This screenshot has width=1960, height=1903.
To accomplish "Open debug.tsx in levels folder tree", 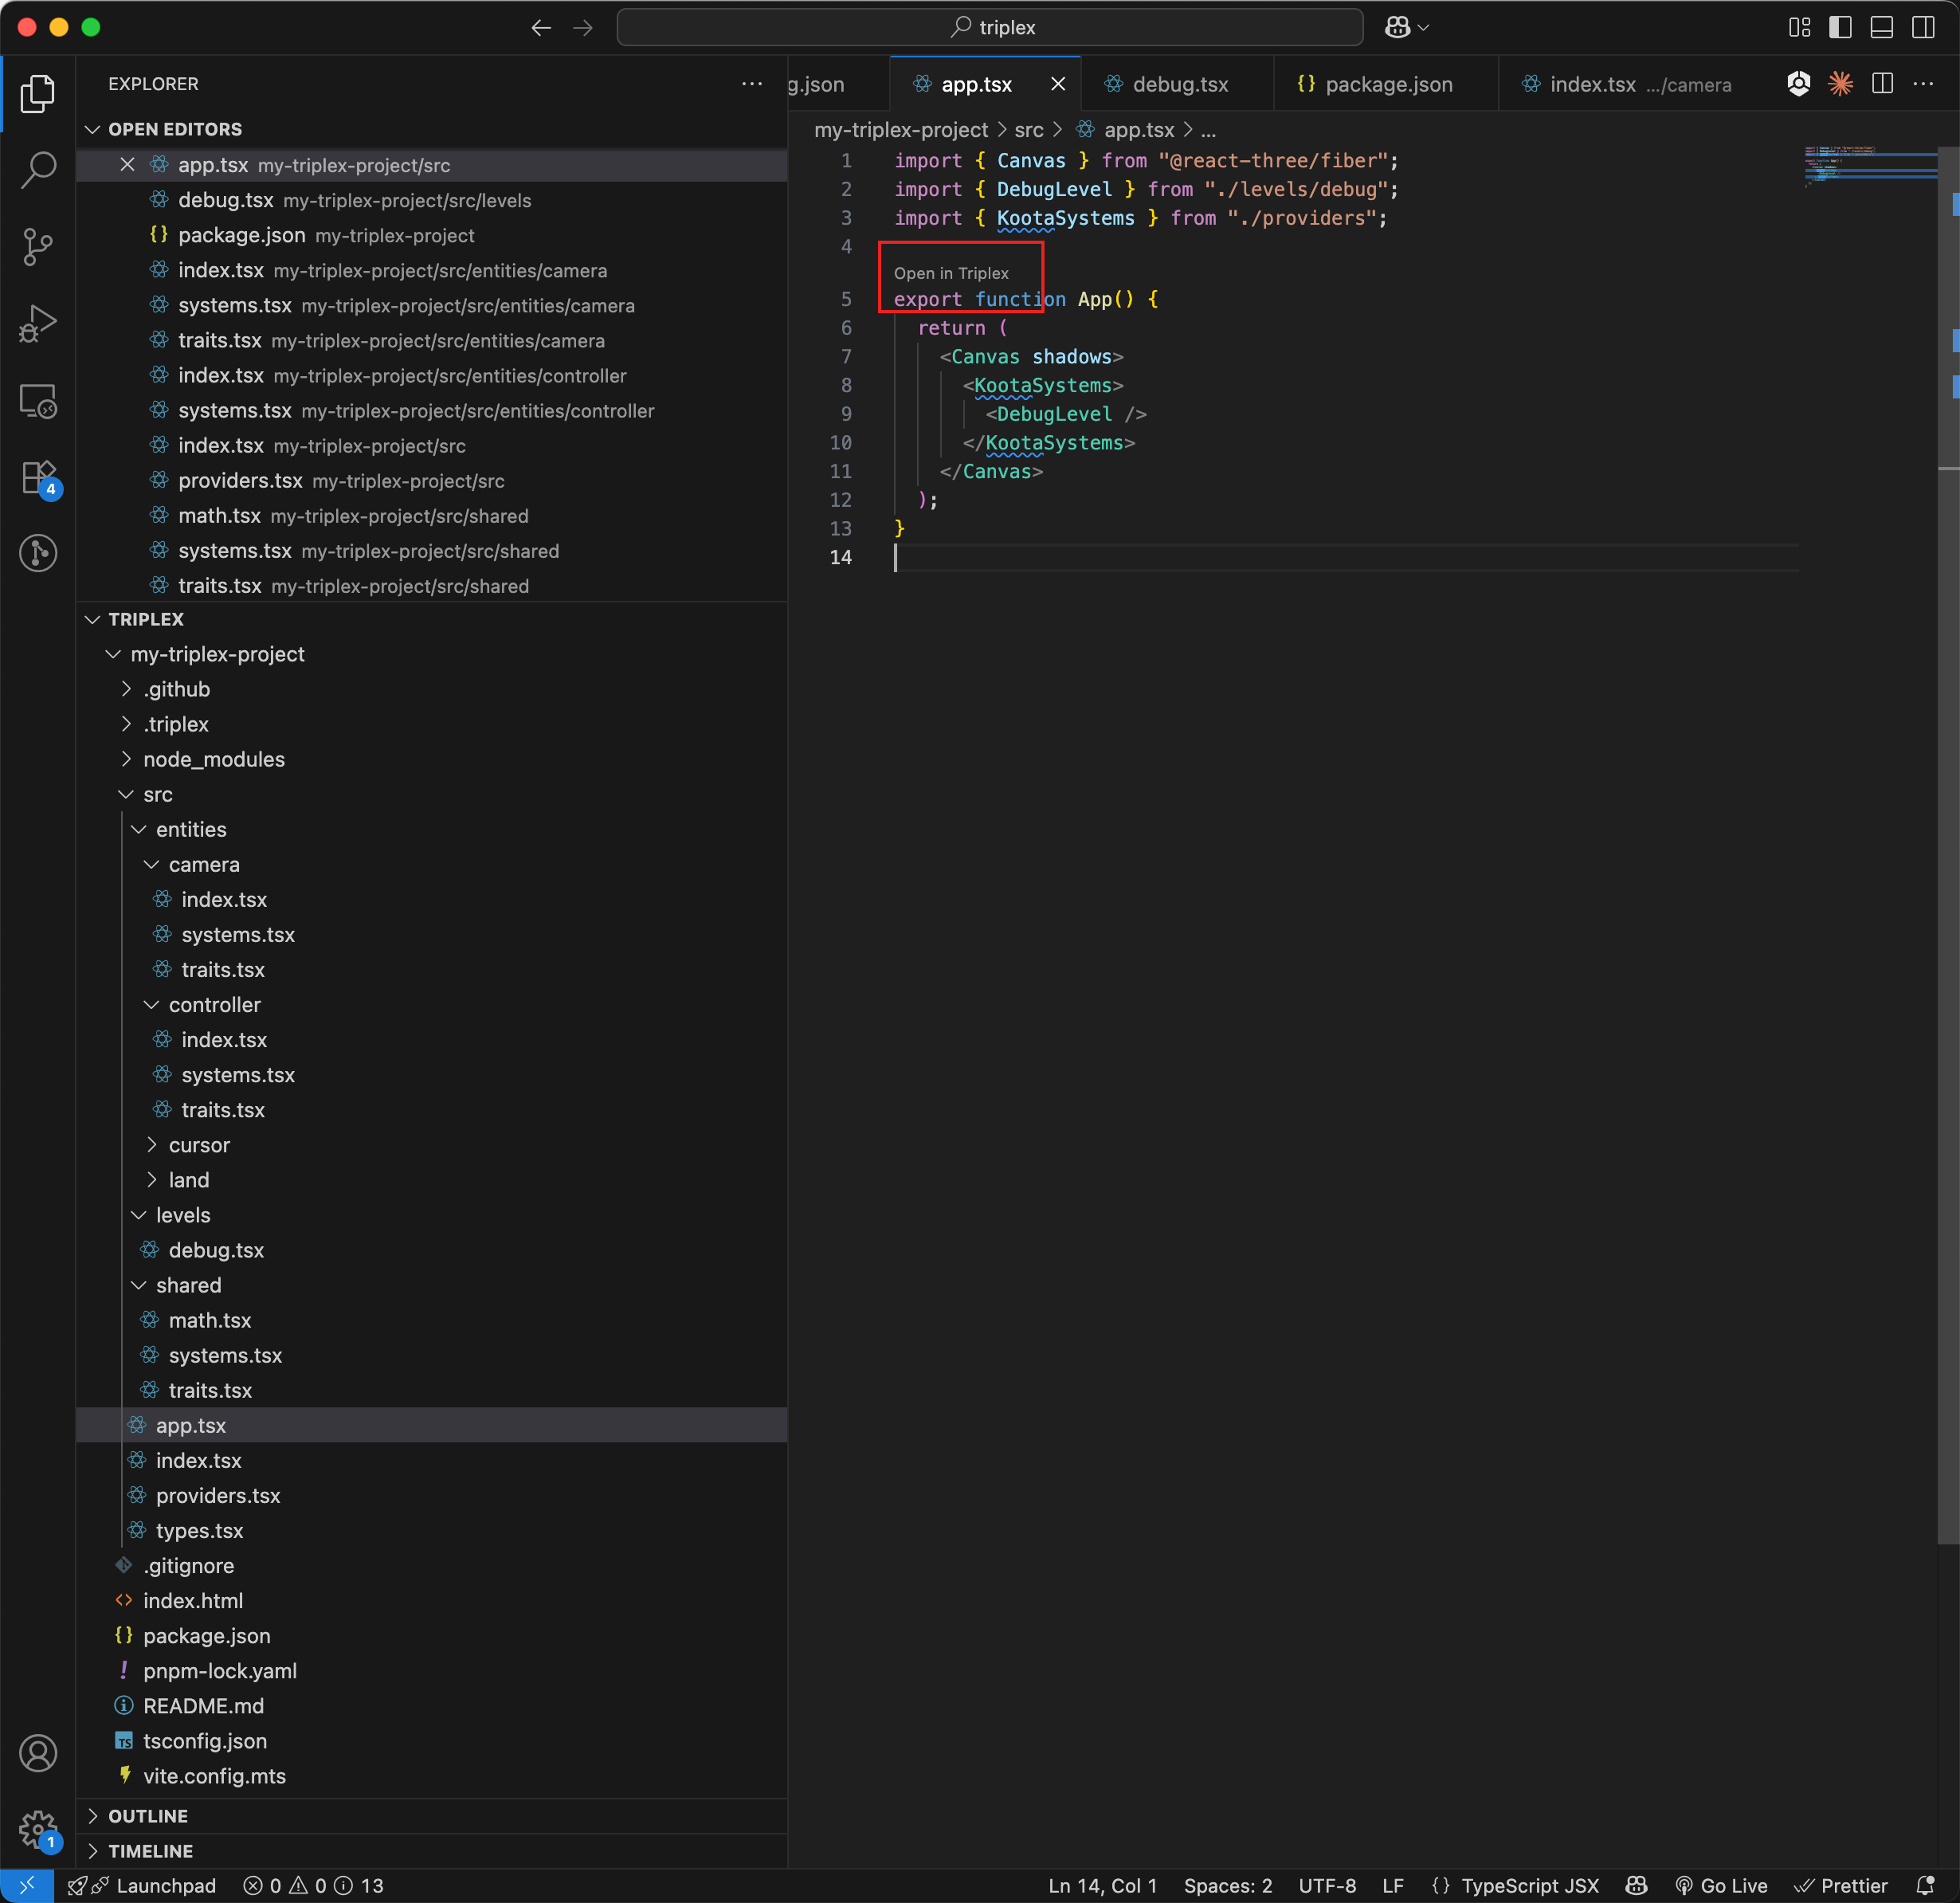I will tap(216, 1250).
